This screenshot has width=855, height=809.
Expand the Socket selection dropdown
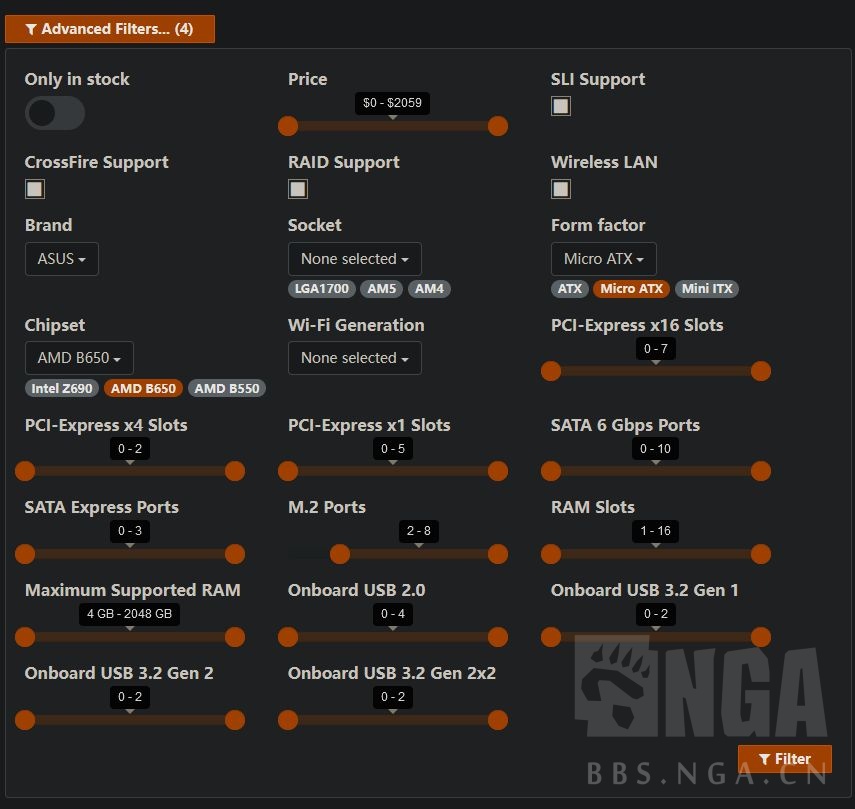coord(354,258)
